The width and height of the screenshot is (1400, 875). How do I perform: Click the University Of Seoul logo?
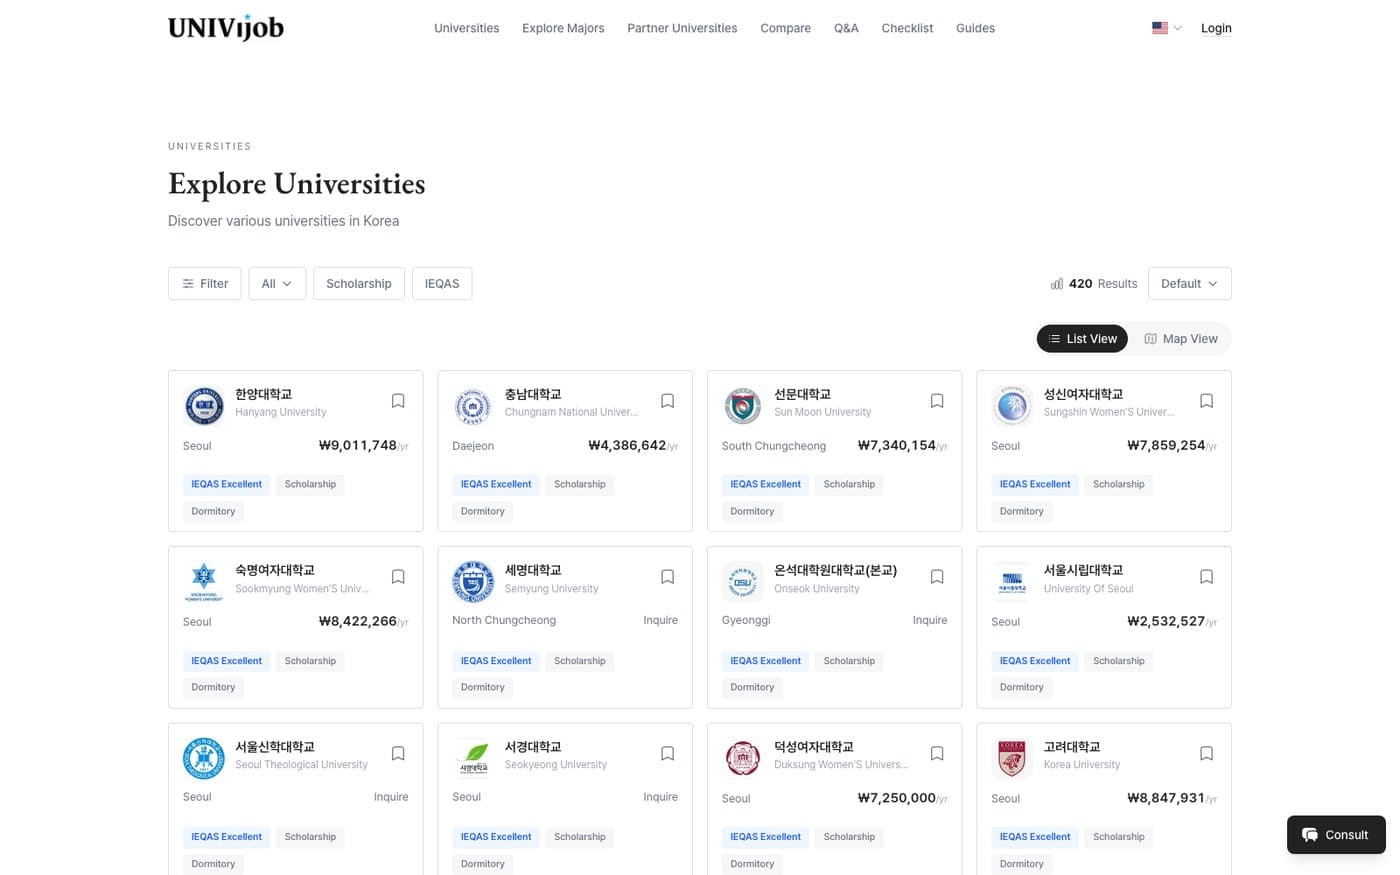(1012, 582)
